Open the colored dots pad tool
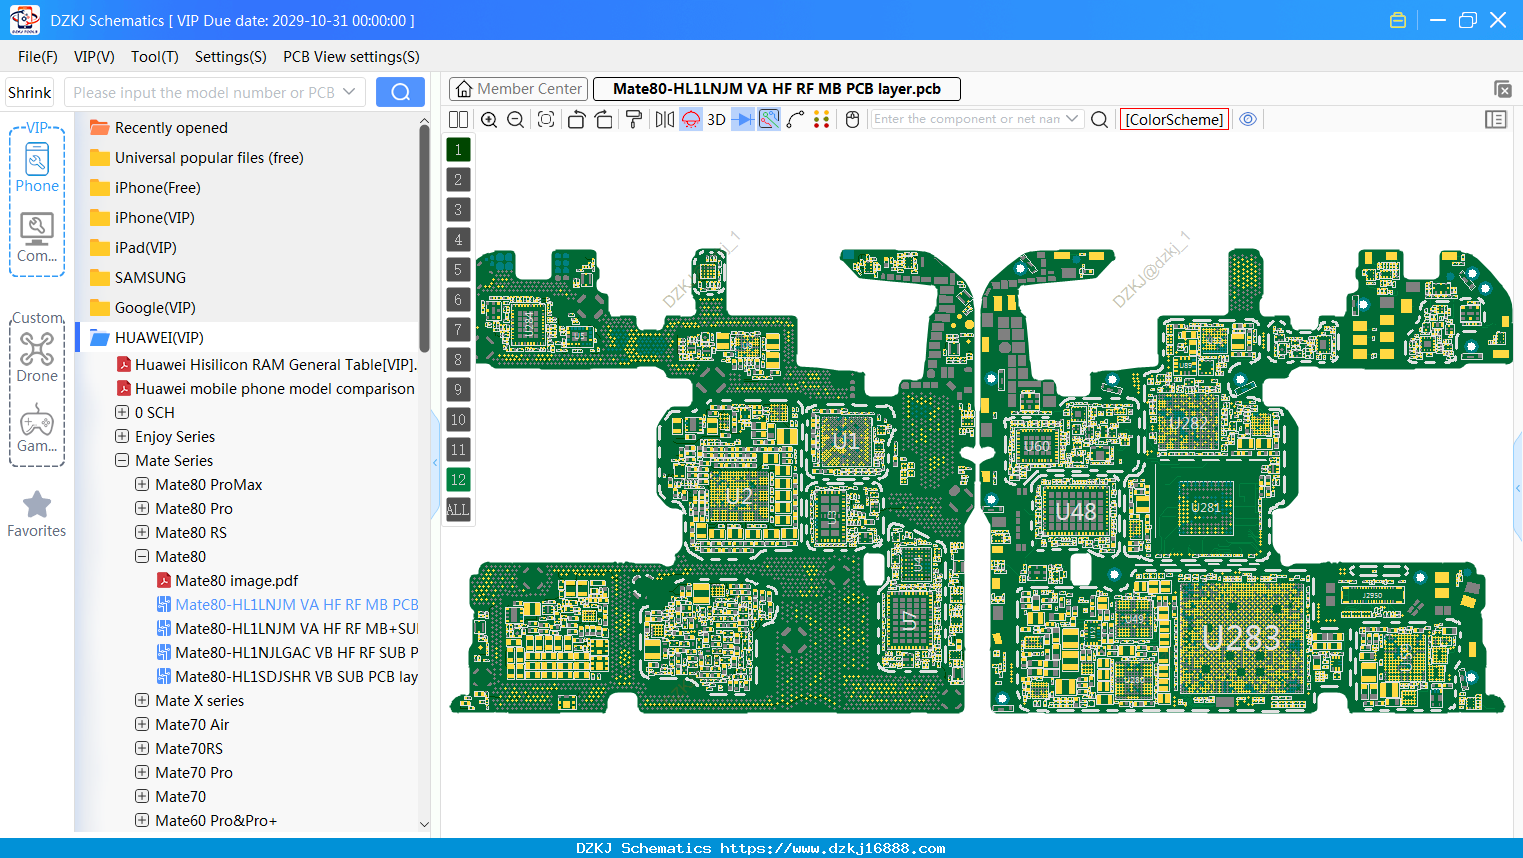The height and width of the screenshot is (858, 1523). pyautogui.click(x=821, y=119)
